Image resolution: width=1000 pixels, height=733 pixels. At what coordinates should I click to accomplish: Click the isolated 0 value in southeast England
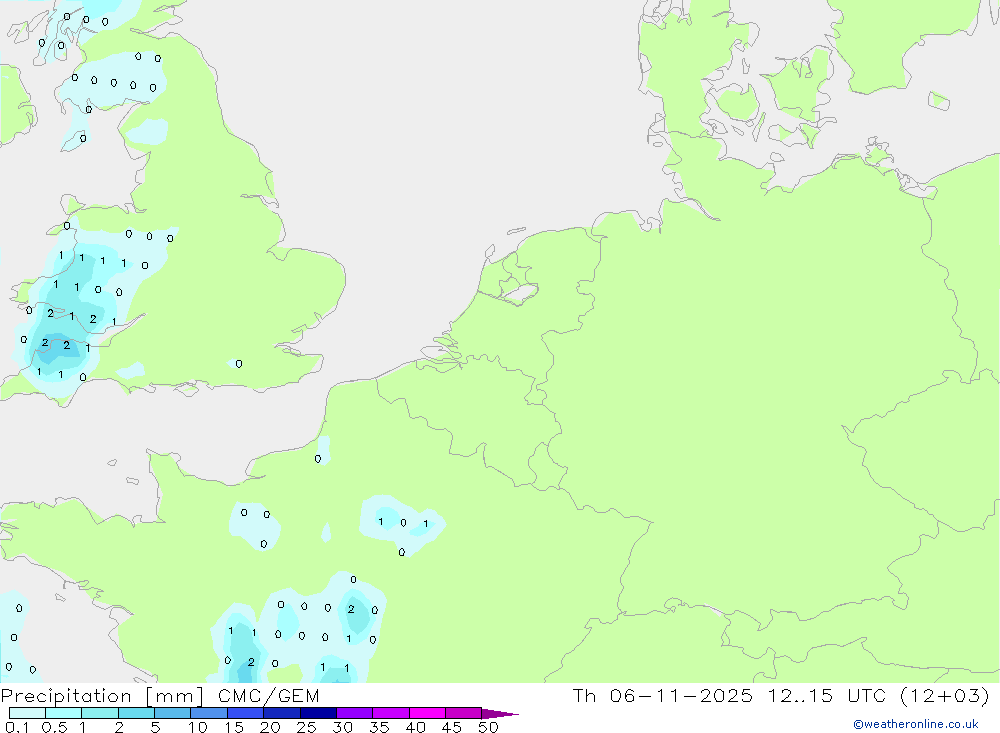(239, 364)
